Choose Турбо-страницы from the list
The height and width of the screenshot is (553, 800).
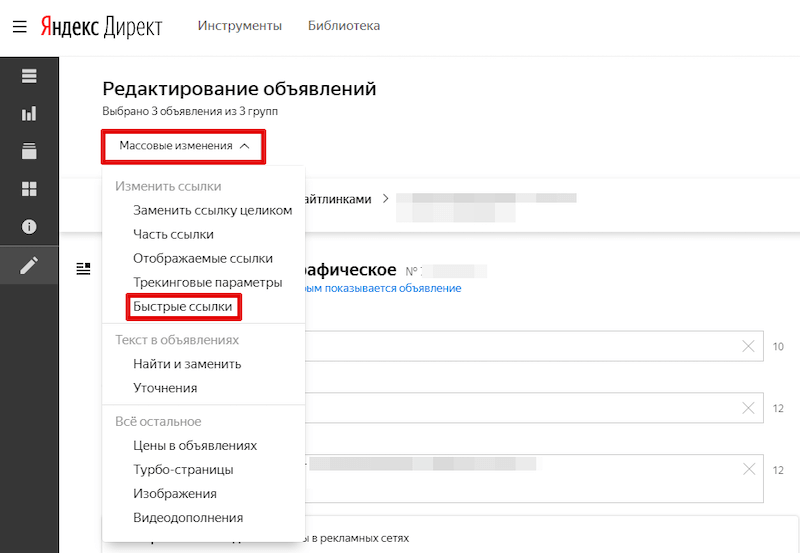(183, 469)
